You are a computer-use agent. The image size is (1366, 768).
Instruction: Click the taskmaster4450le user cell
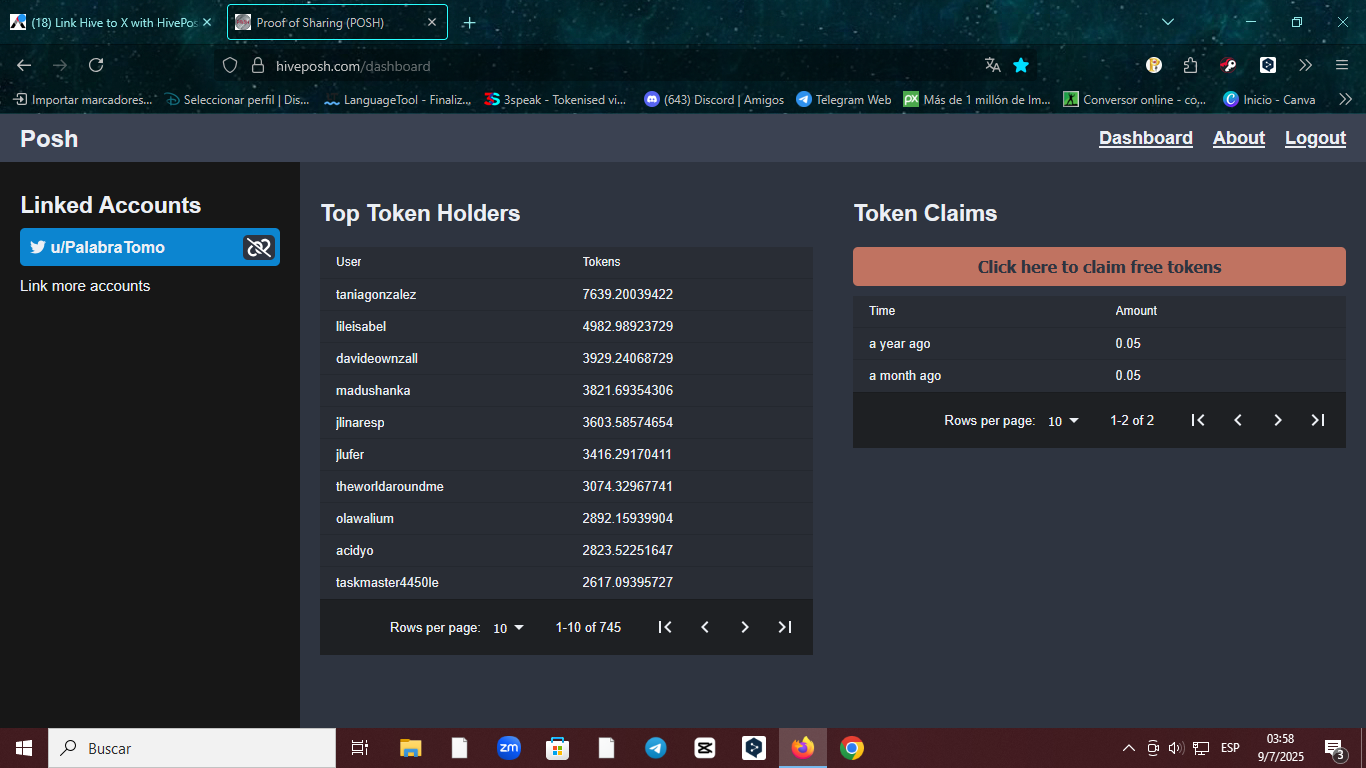pos(387,583)
